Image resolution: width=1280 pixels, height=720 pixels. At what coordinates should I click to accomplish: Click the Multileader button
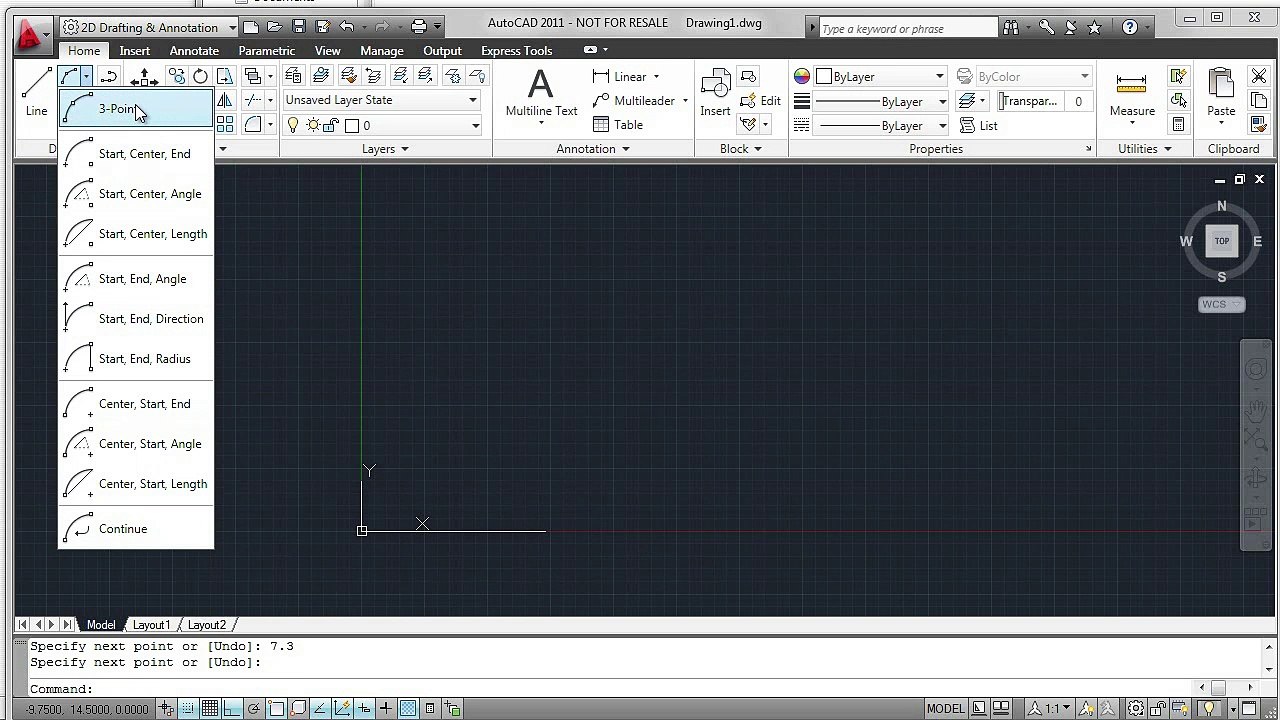634,101
